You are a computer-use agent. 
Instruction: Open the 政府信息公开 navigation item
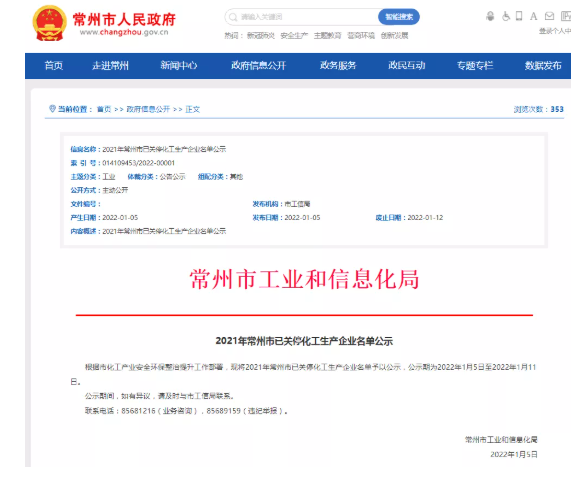258,66
